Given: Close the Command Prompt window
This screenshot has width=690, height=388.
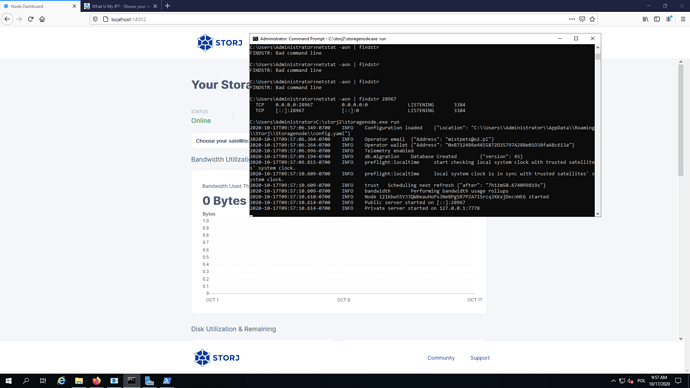Looking at the screenshot, I should coord(592,39).
